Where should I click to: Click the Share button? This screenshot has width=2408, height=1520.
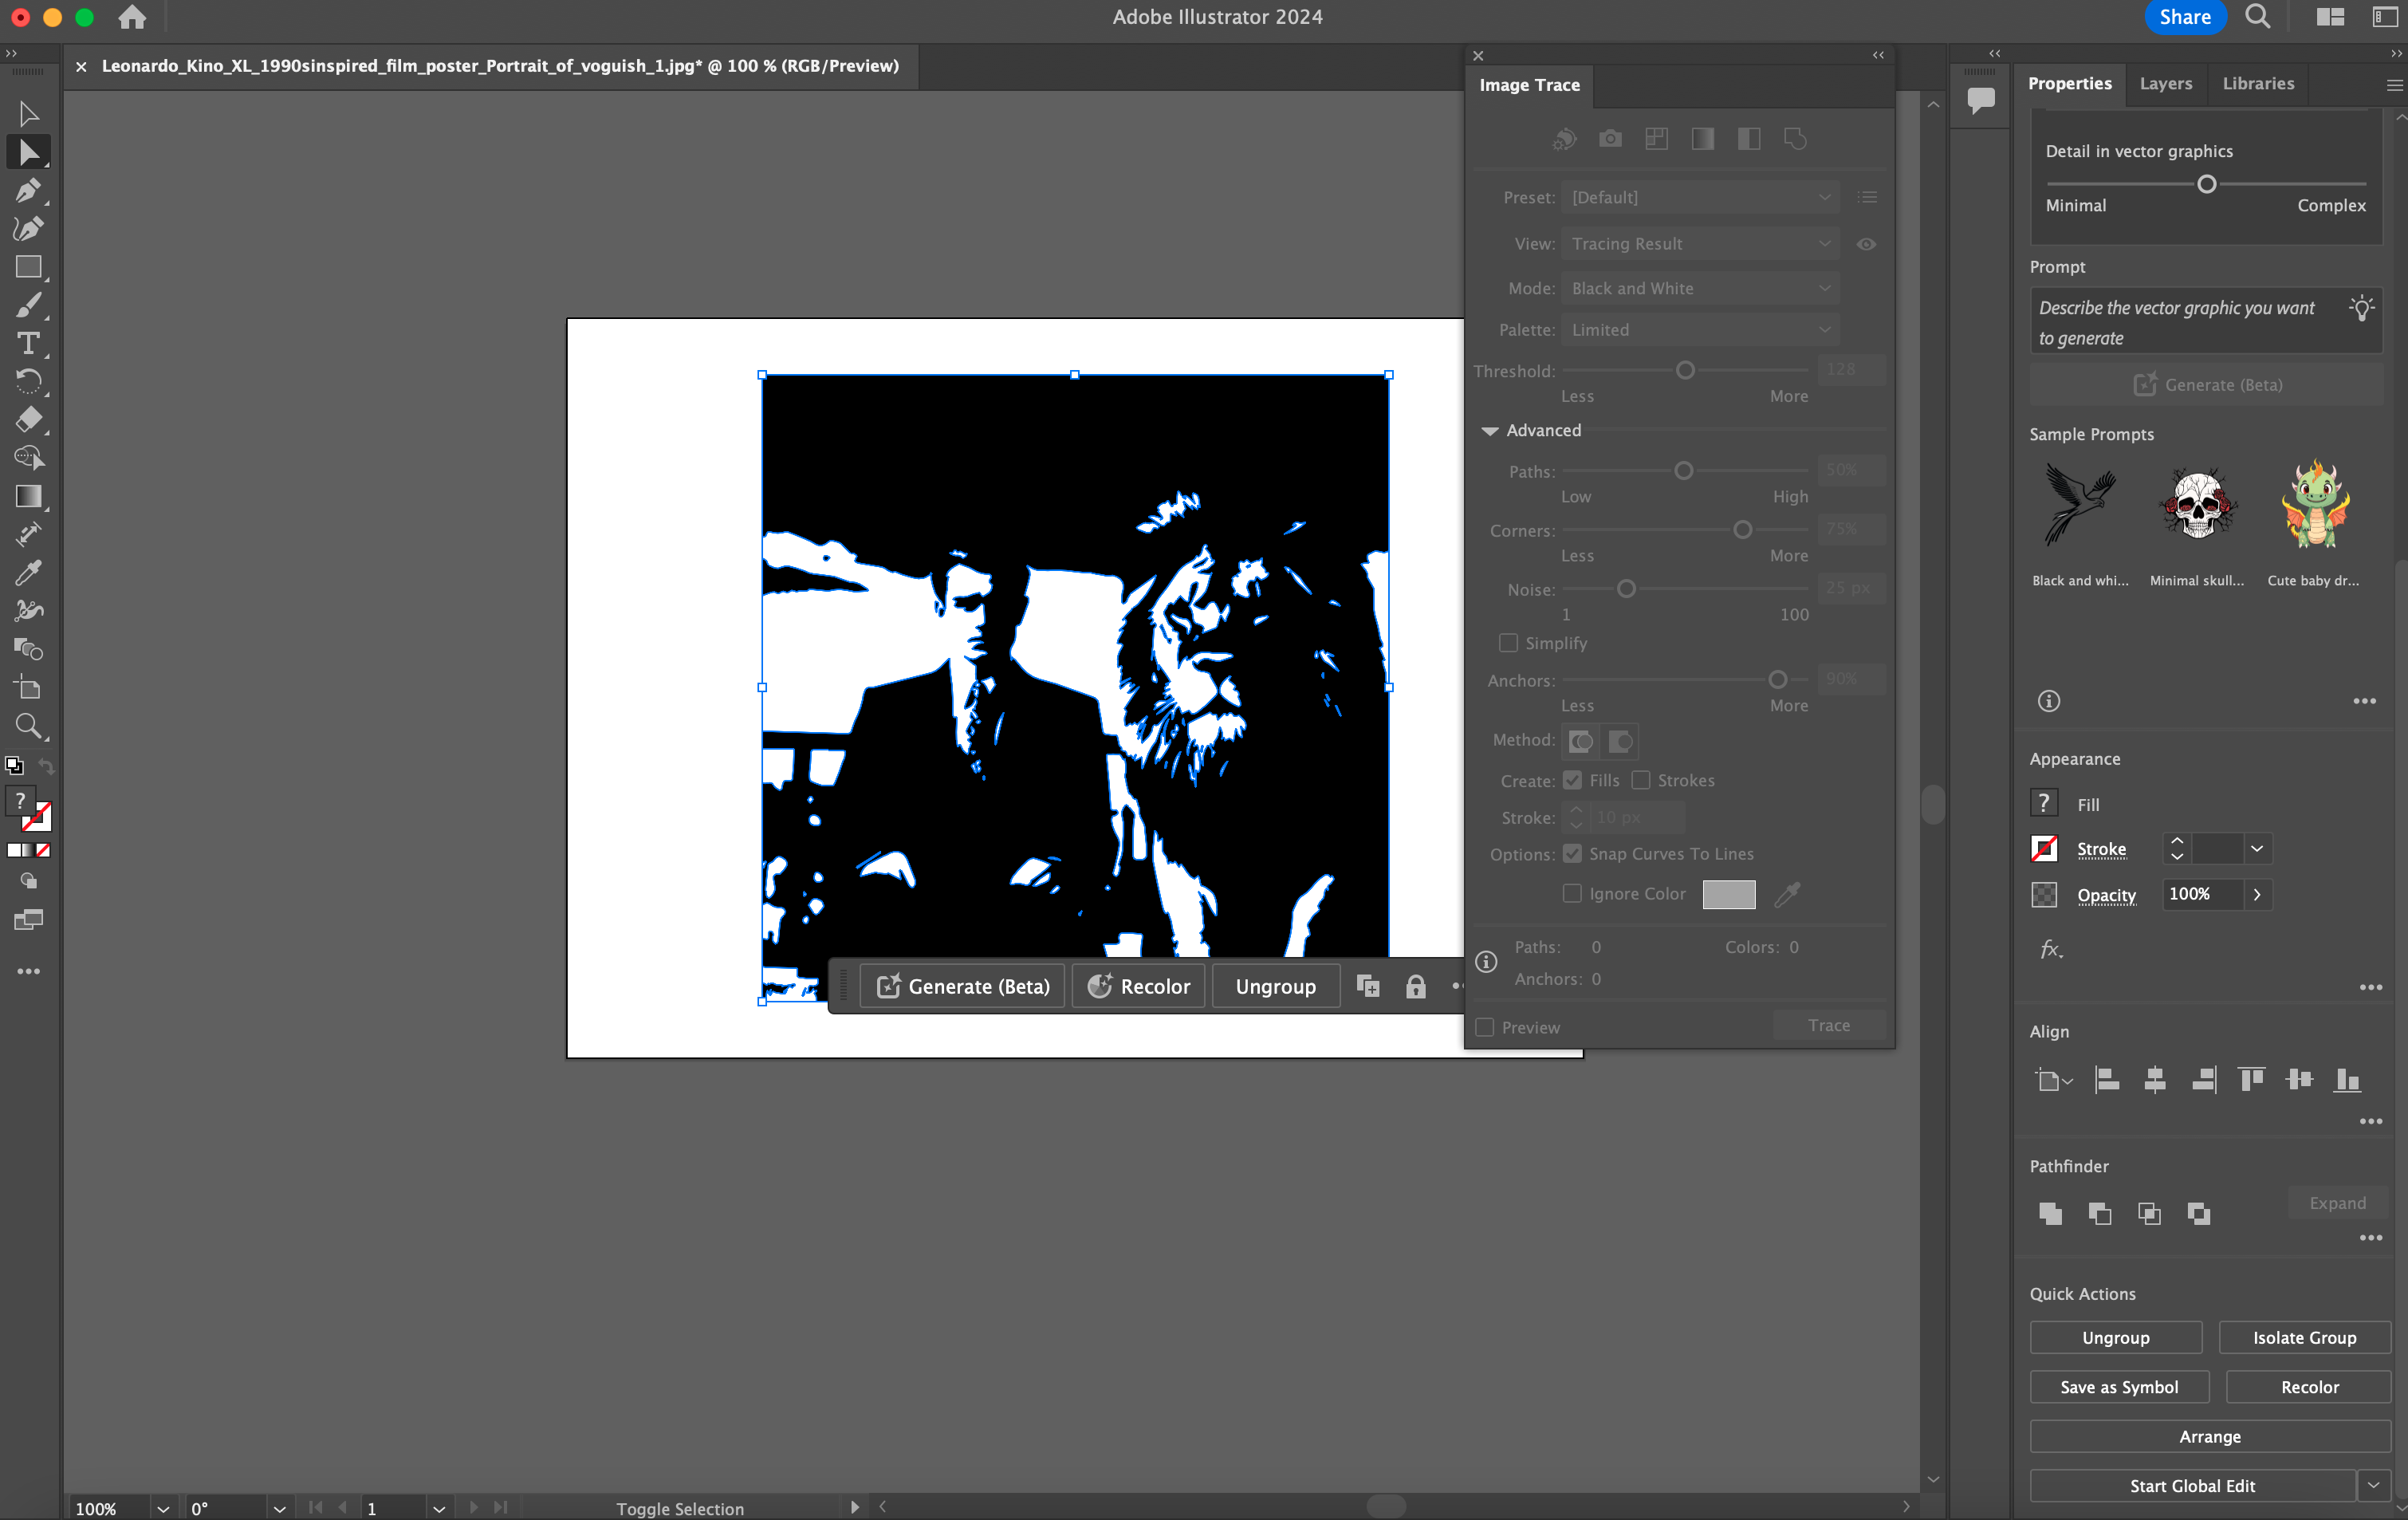[2184, 17]
